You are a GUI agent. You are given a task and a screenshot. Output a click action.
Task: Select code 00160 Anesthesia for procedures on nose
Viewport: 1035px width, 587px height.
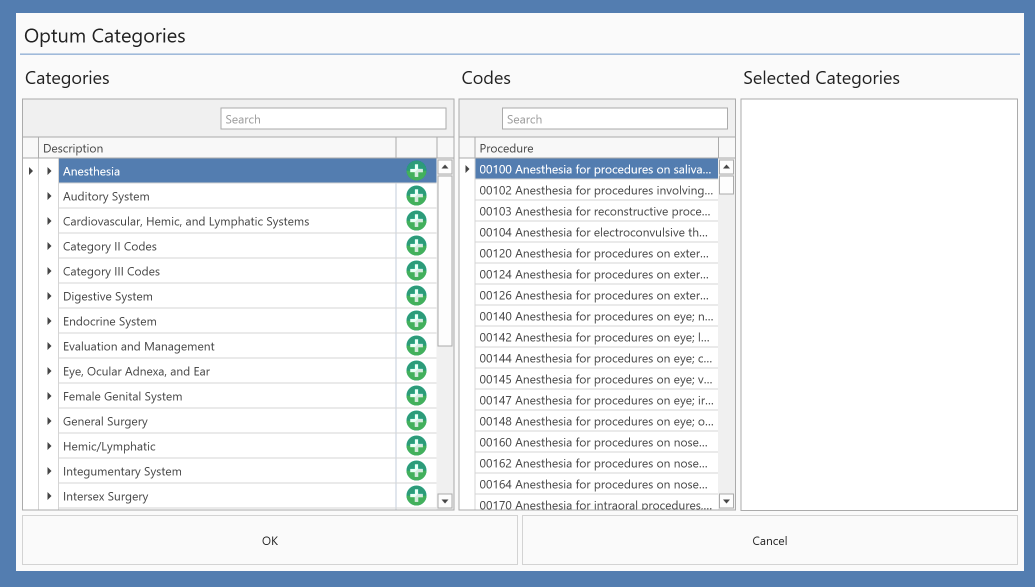pos(597,442)
